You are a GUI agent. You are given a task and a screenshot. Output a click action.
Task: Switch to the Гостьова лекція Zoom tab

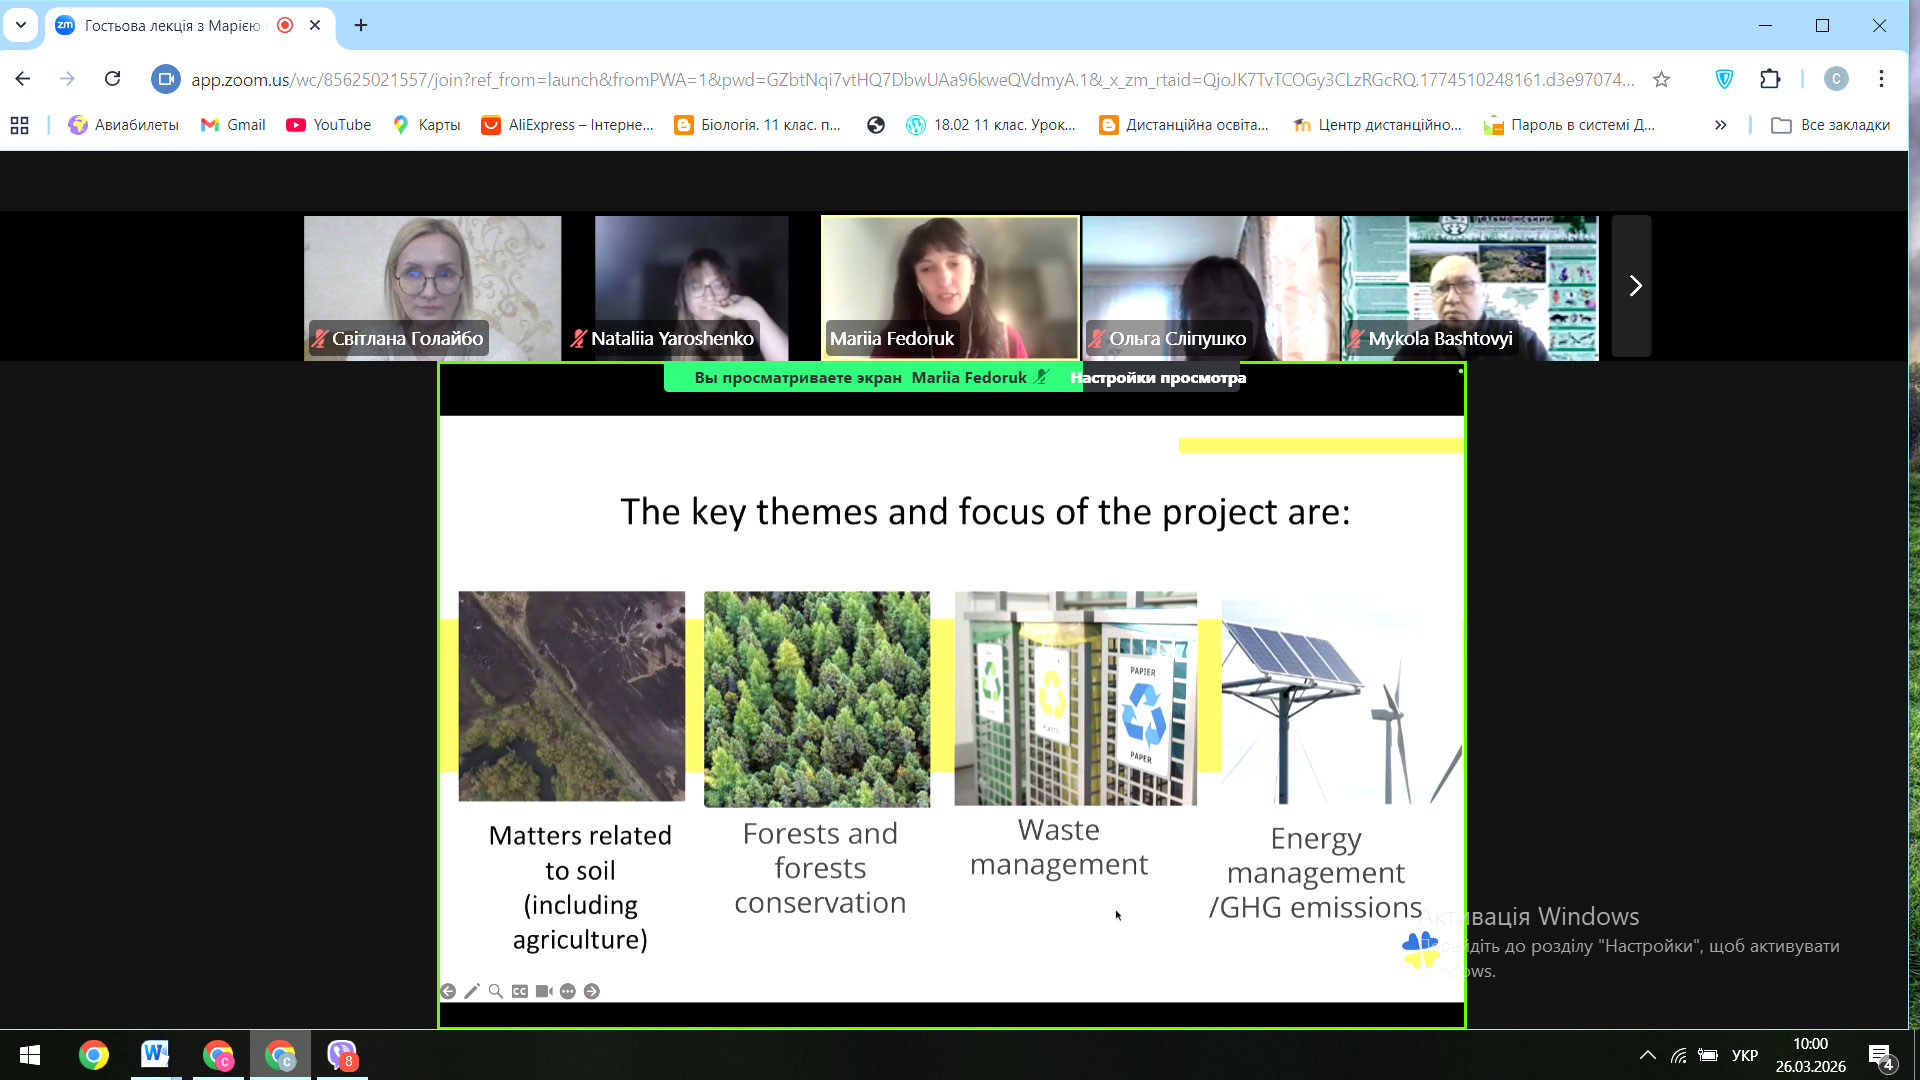click(172, 25)
